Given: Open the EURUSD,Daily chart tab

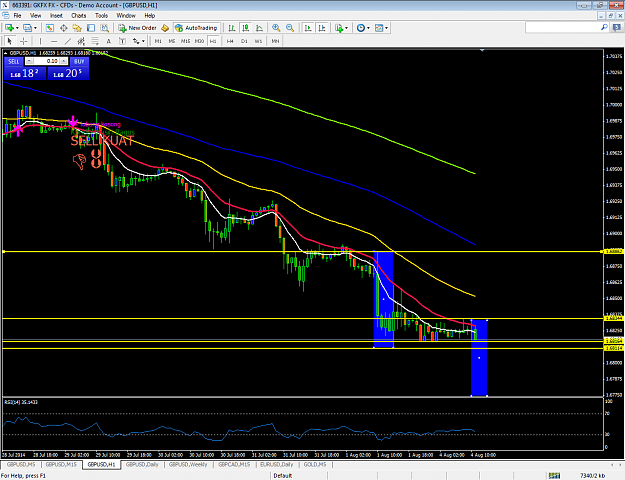Looking at the screenshot, I should (276, 464).
